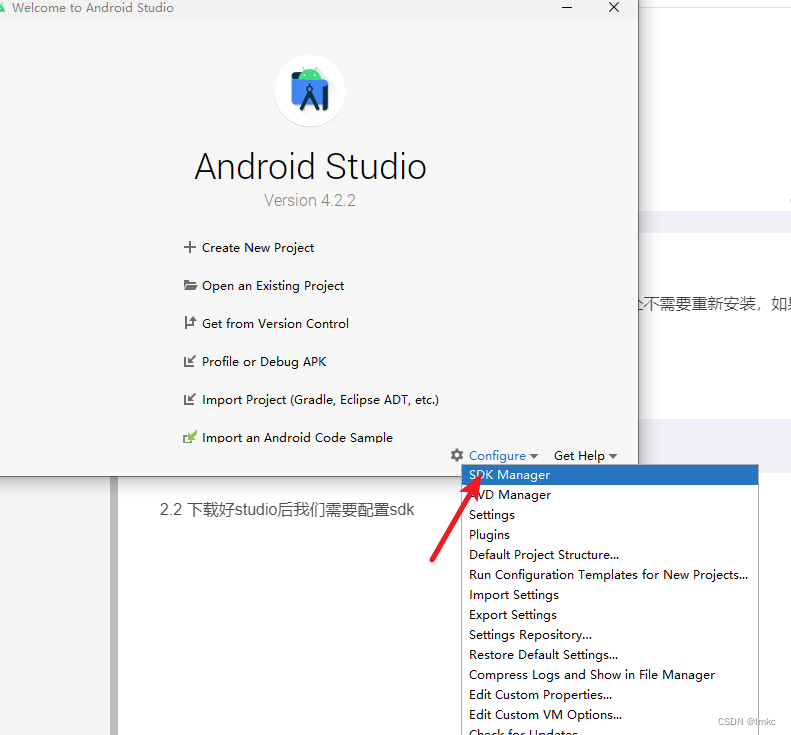Click the heading text '2.2 下载好studio后我们需要配置sdk'

click(x=287, y=510)
